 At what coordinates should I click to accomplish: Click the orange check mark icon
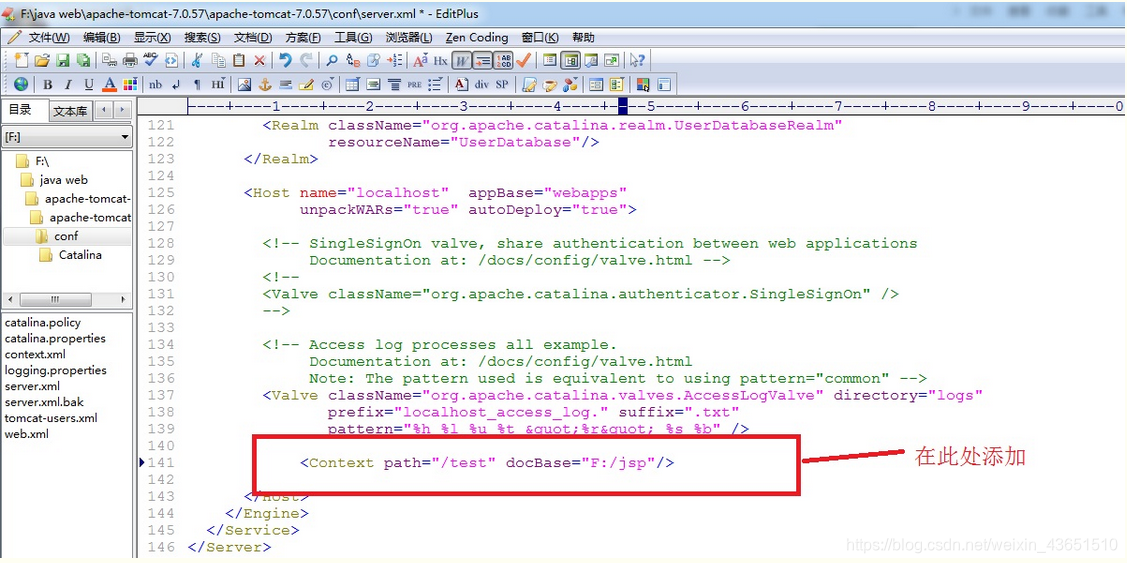click(523, 60)
